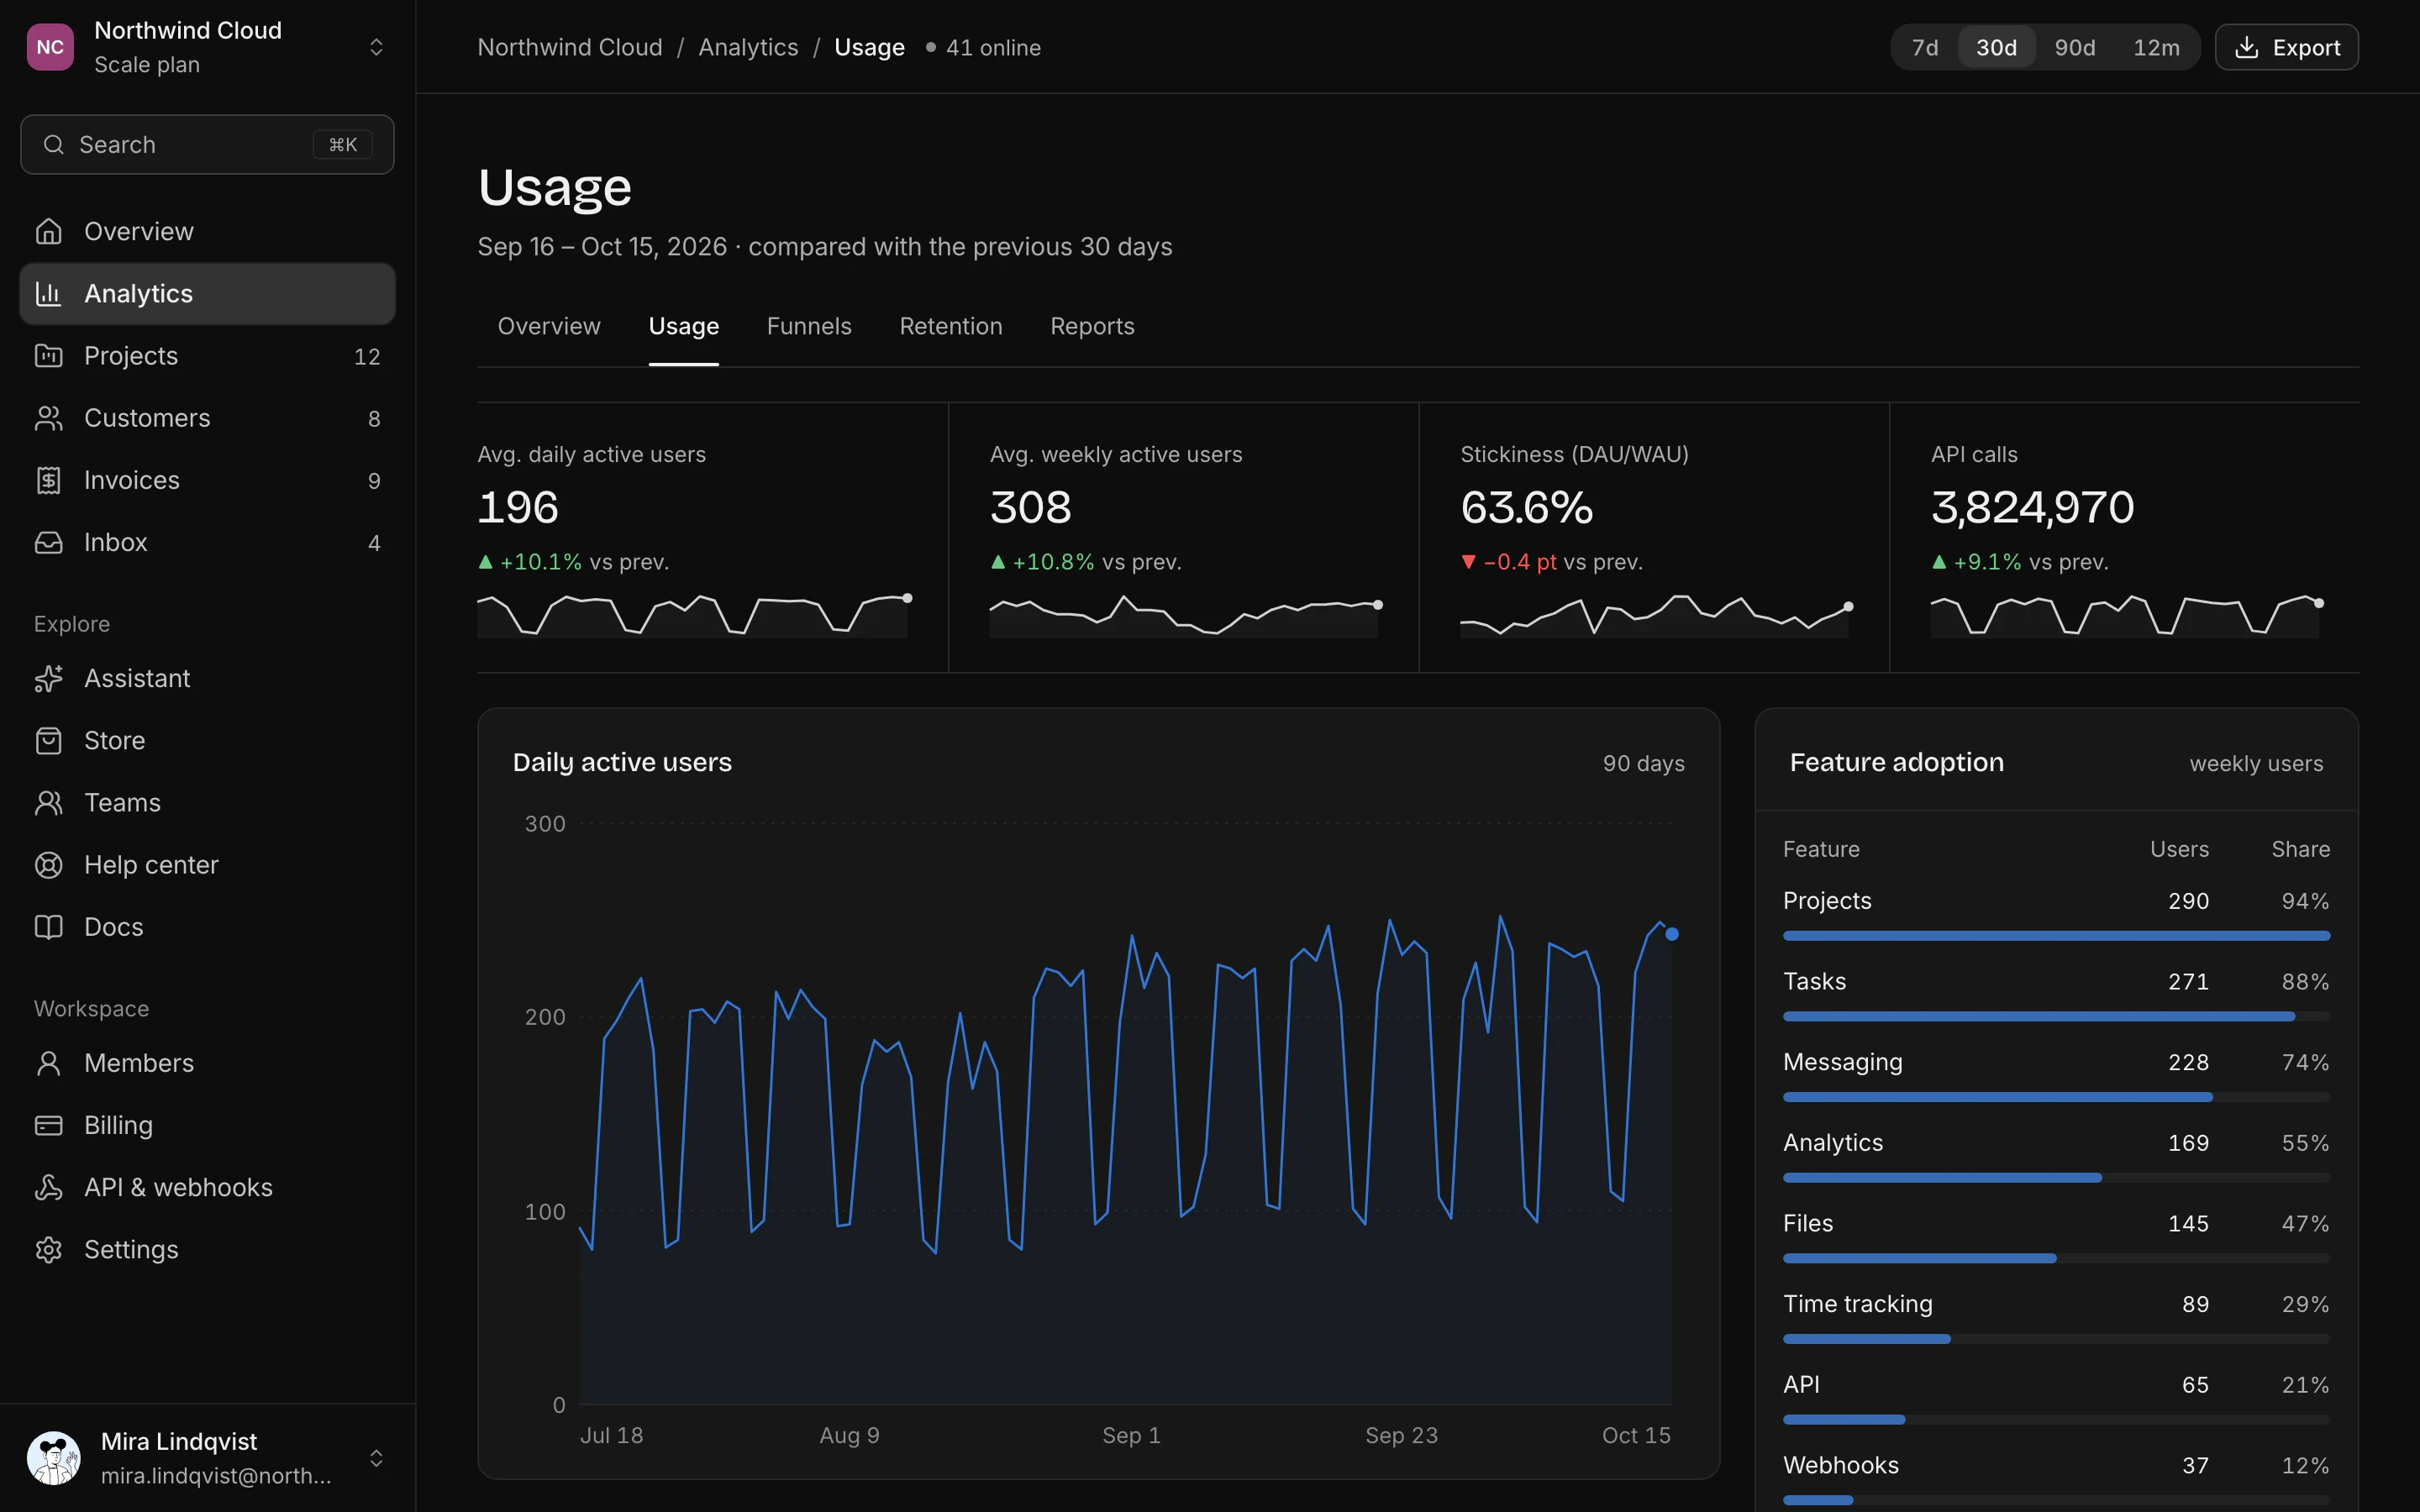This screenshot has width=2420, height=1512.
Task: Select the 30d time range
Action: tap(1996, 47)
